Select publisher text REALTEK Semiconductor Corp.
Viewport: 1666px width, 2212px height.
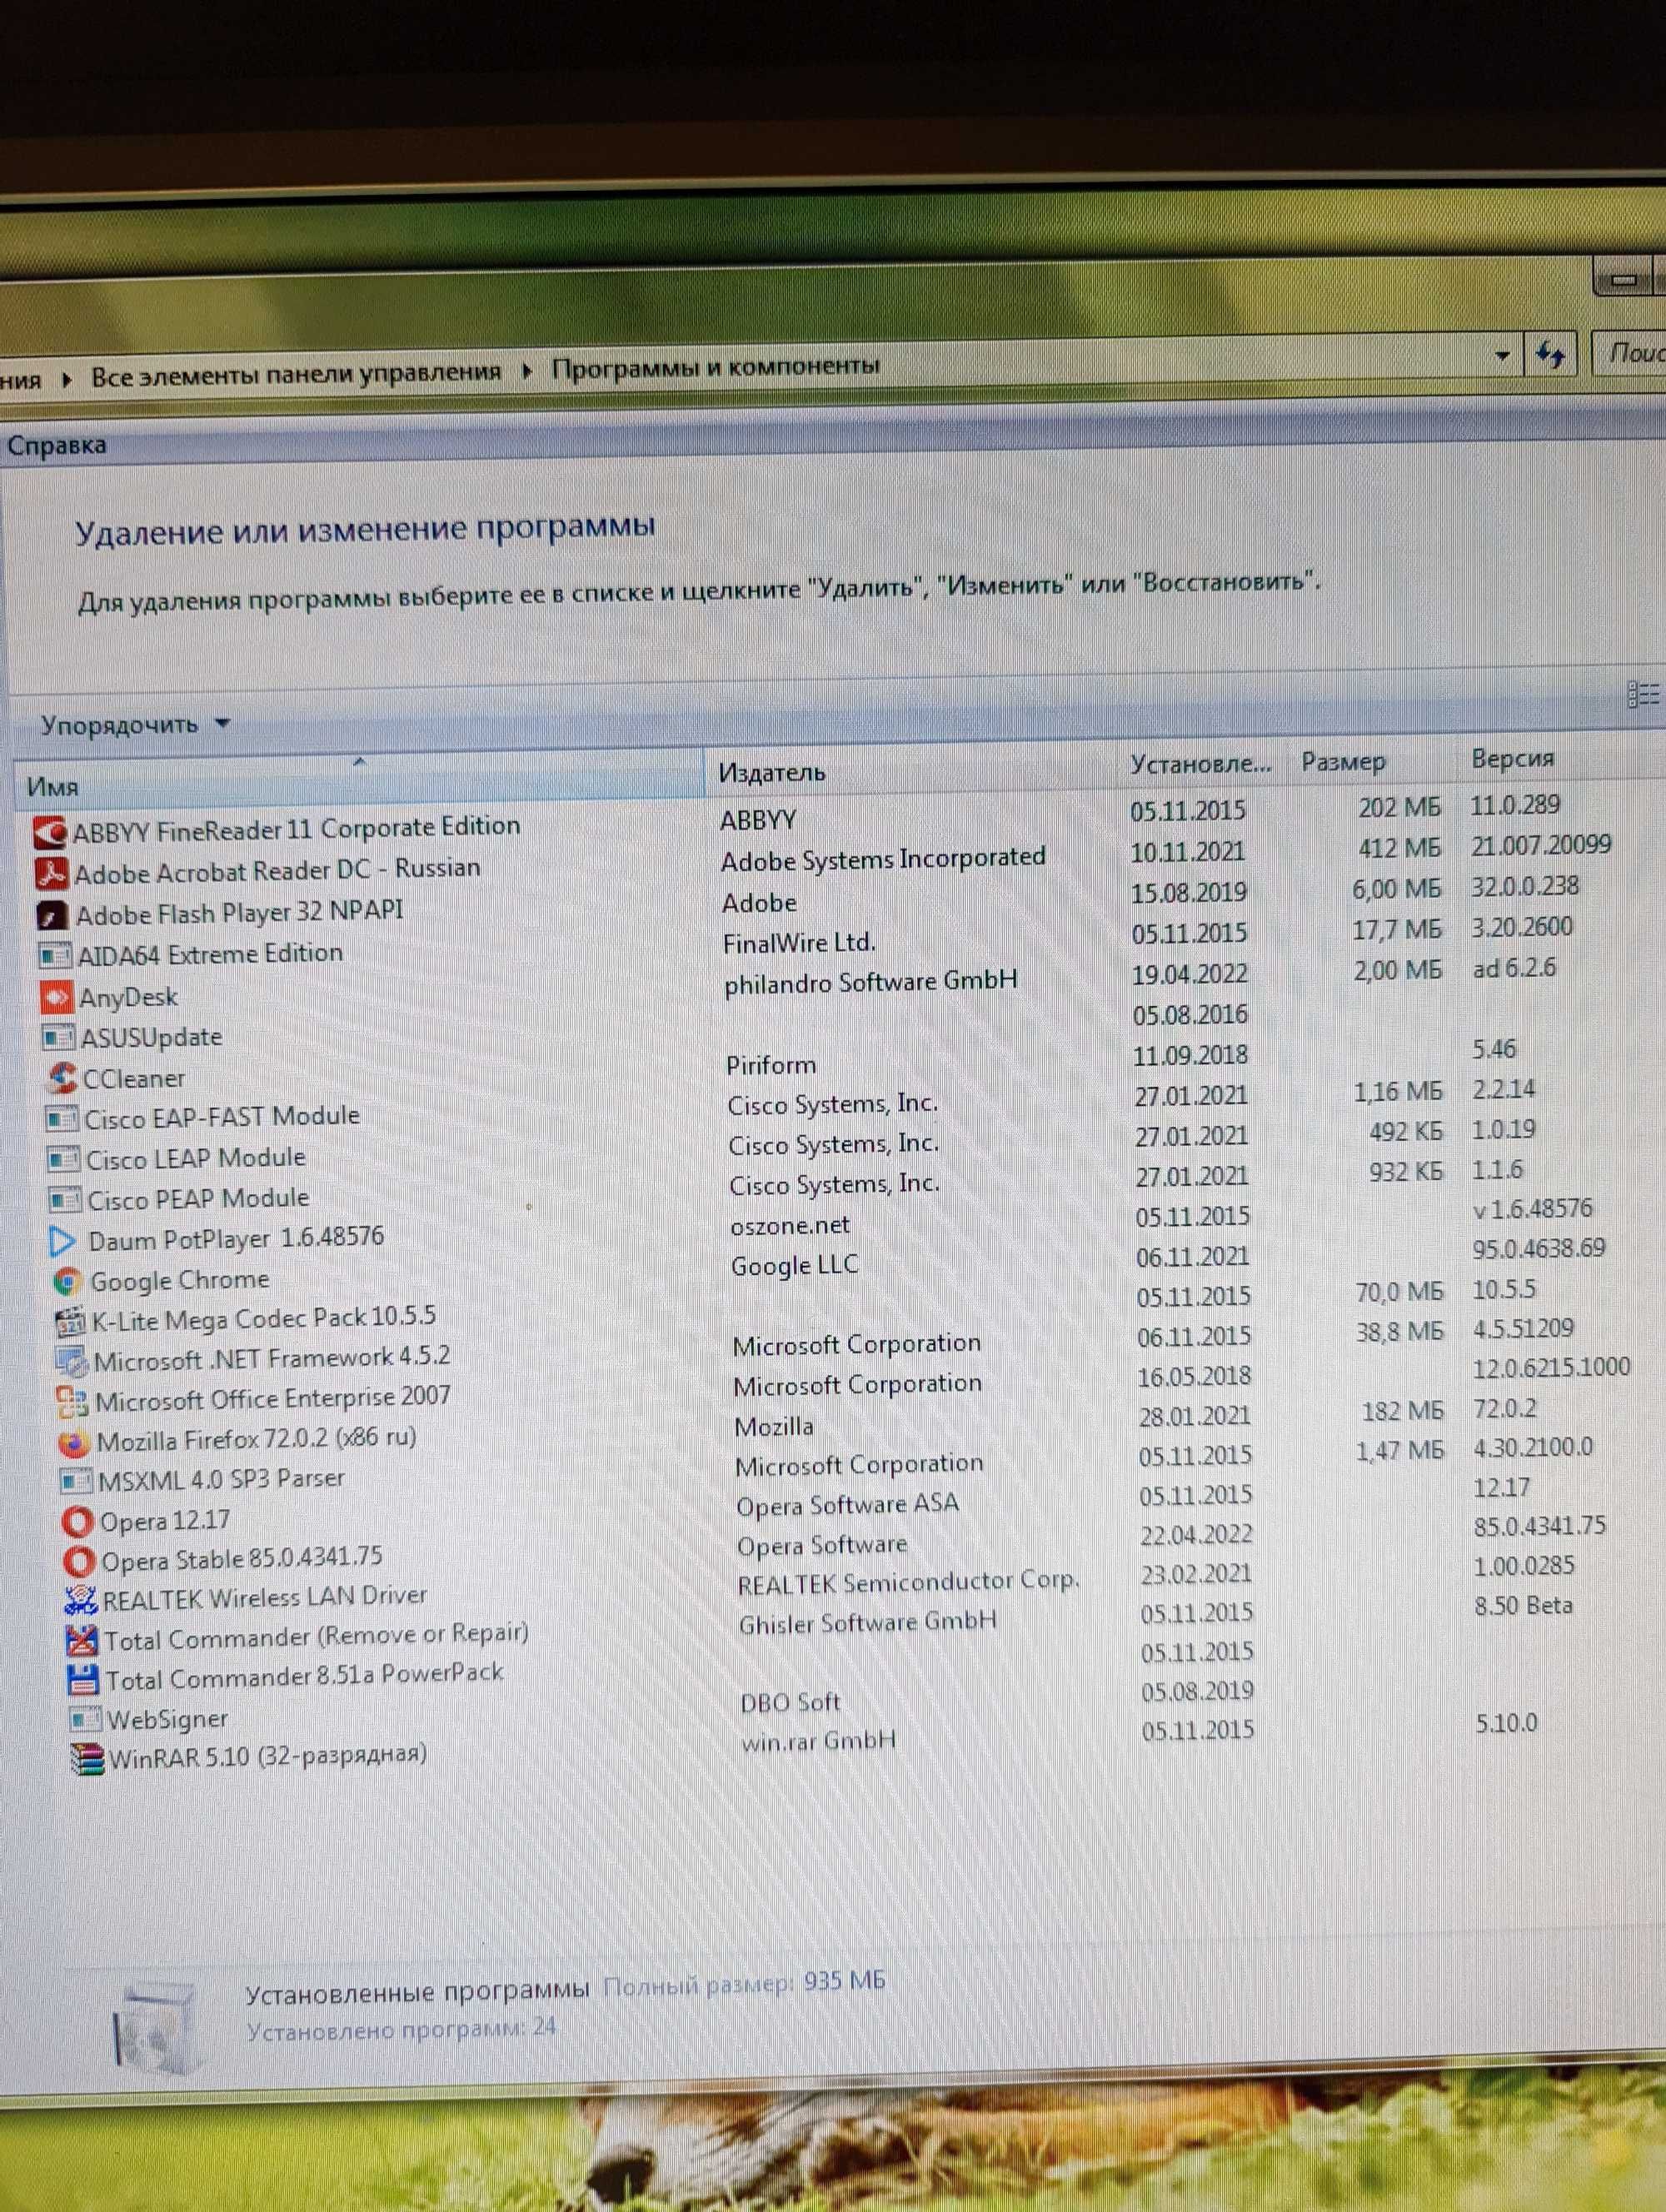(x=908, y=1582)
